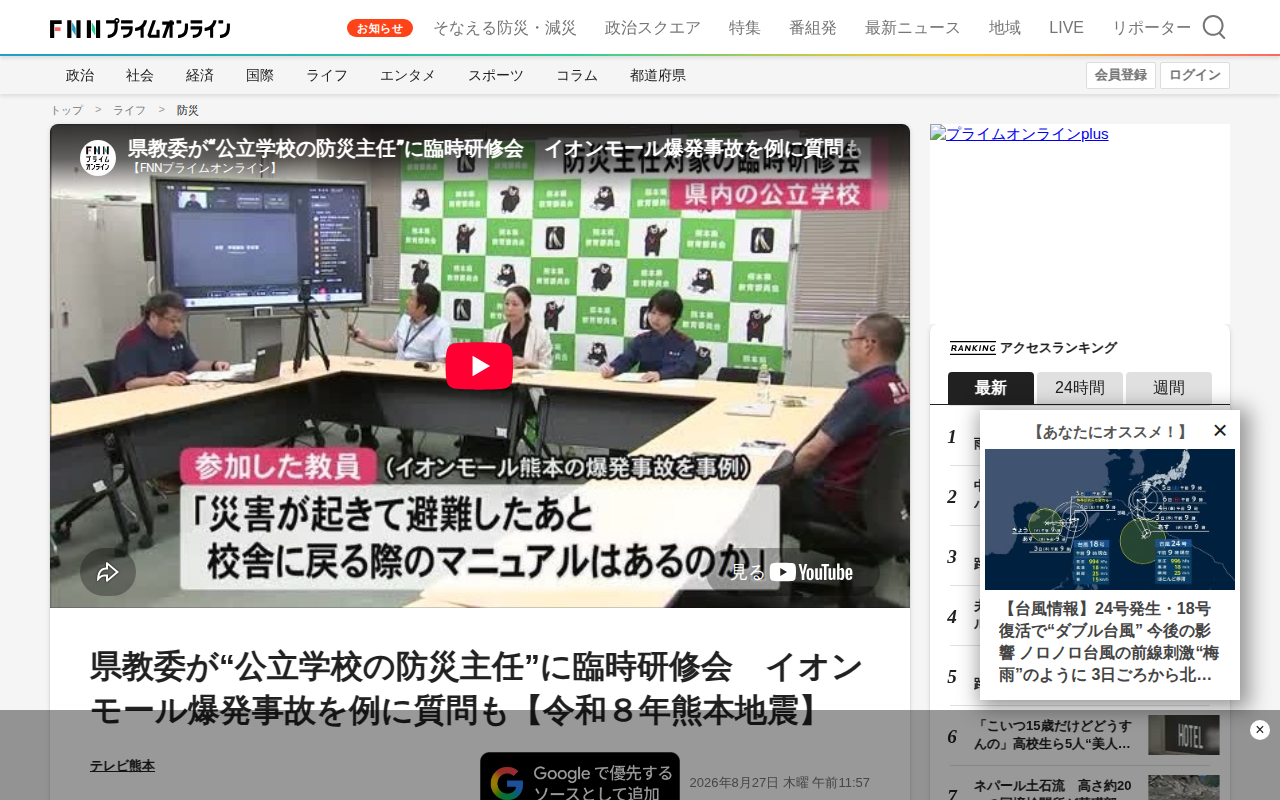Screen dimensions: 1280x800
Task: Click the FNN Prime Online logo
Action: [x=140, y=28]
